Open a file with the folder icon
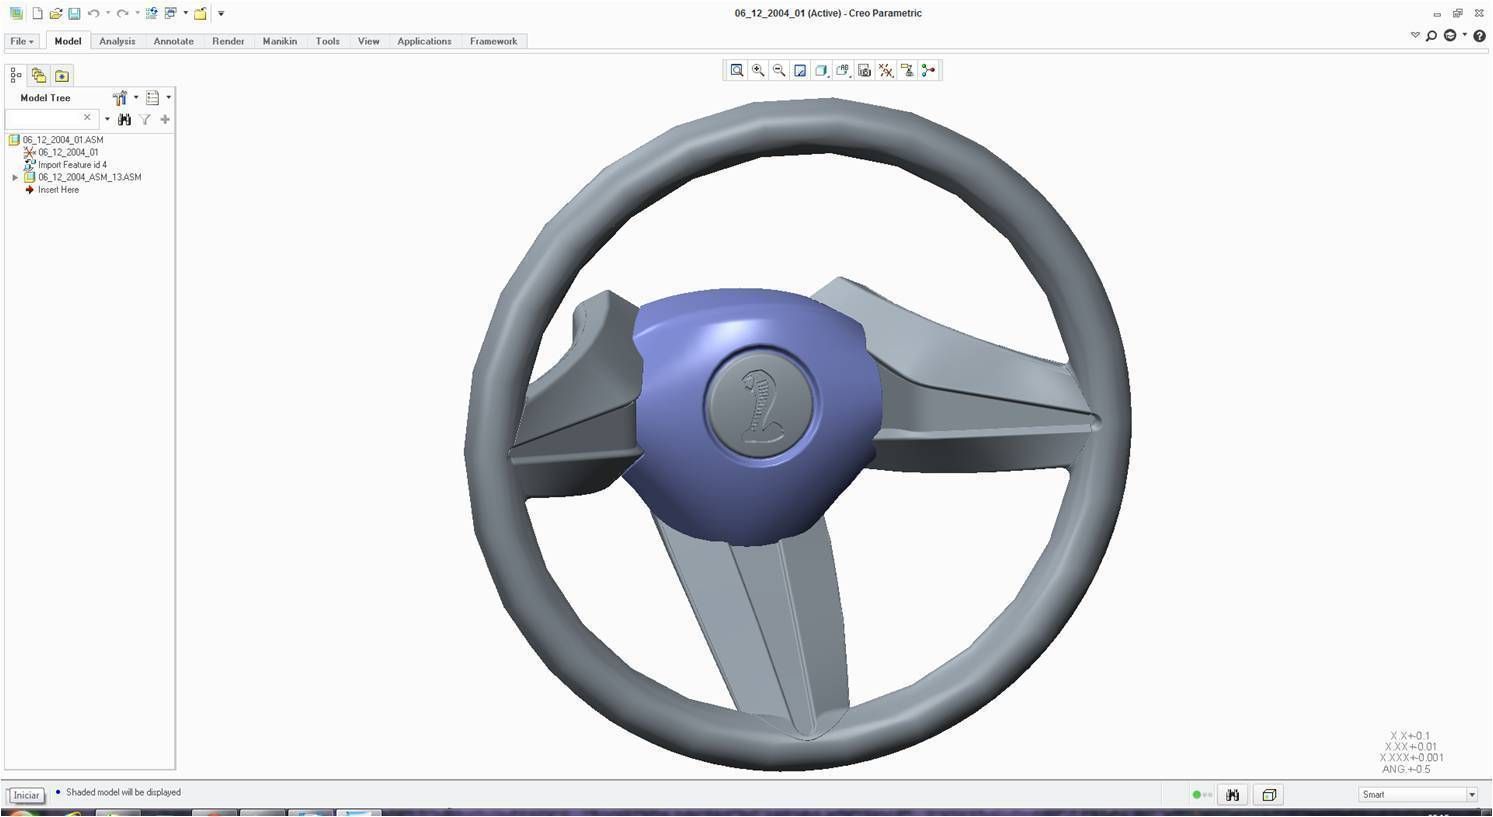This screenshot has width=1493, height=817. click(55, 13)
